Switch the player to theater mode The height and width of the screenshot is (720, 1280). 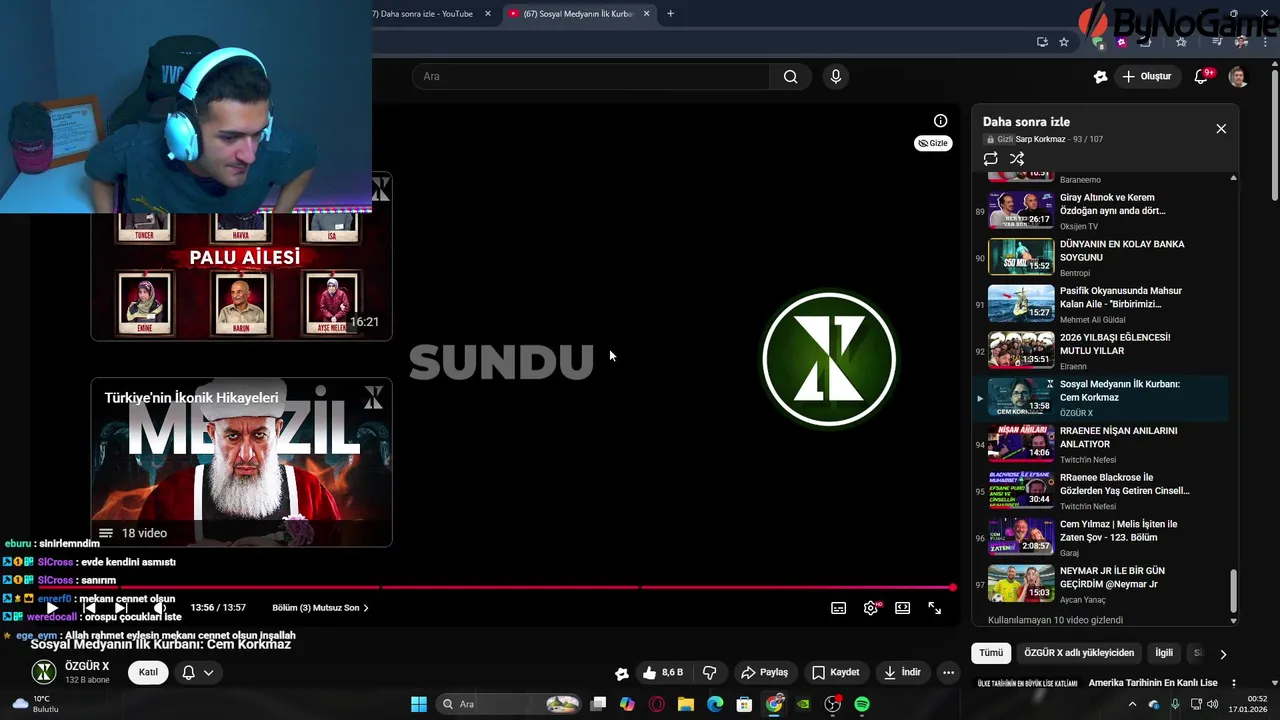click(x=903, y=608)
